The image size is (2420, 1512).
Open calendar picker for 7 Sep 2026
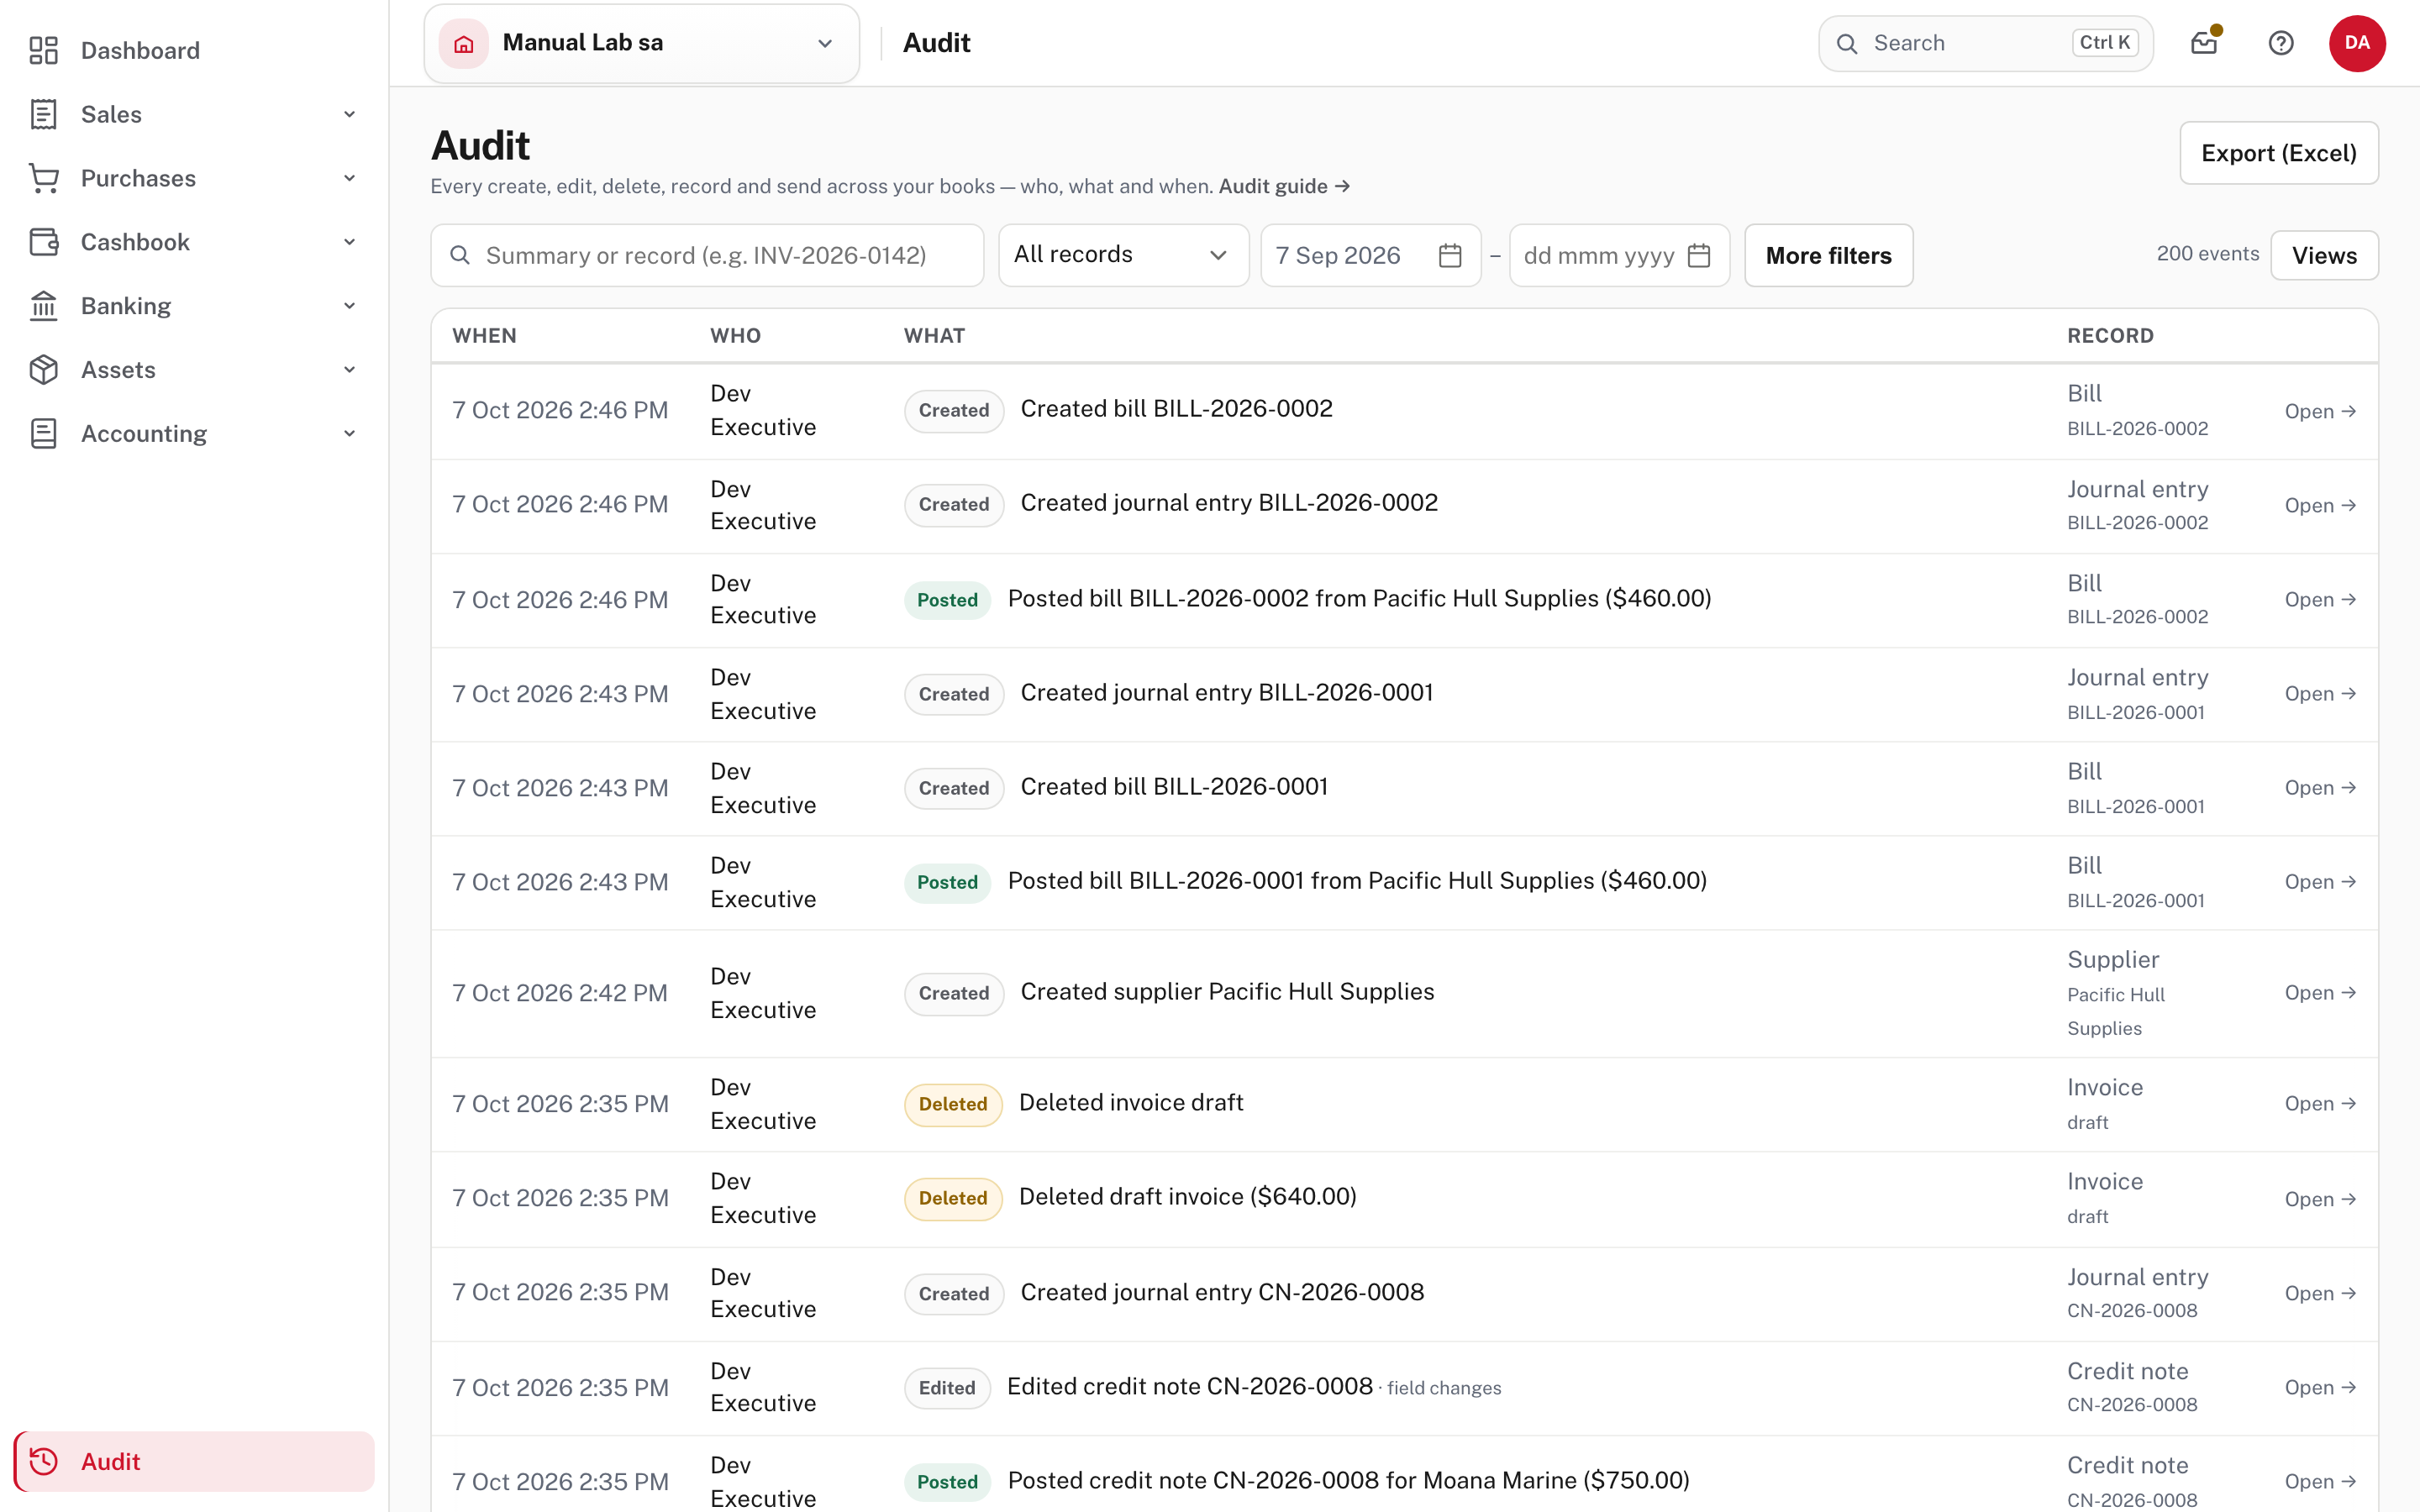(x=1450, y=256)
